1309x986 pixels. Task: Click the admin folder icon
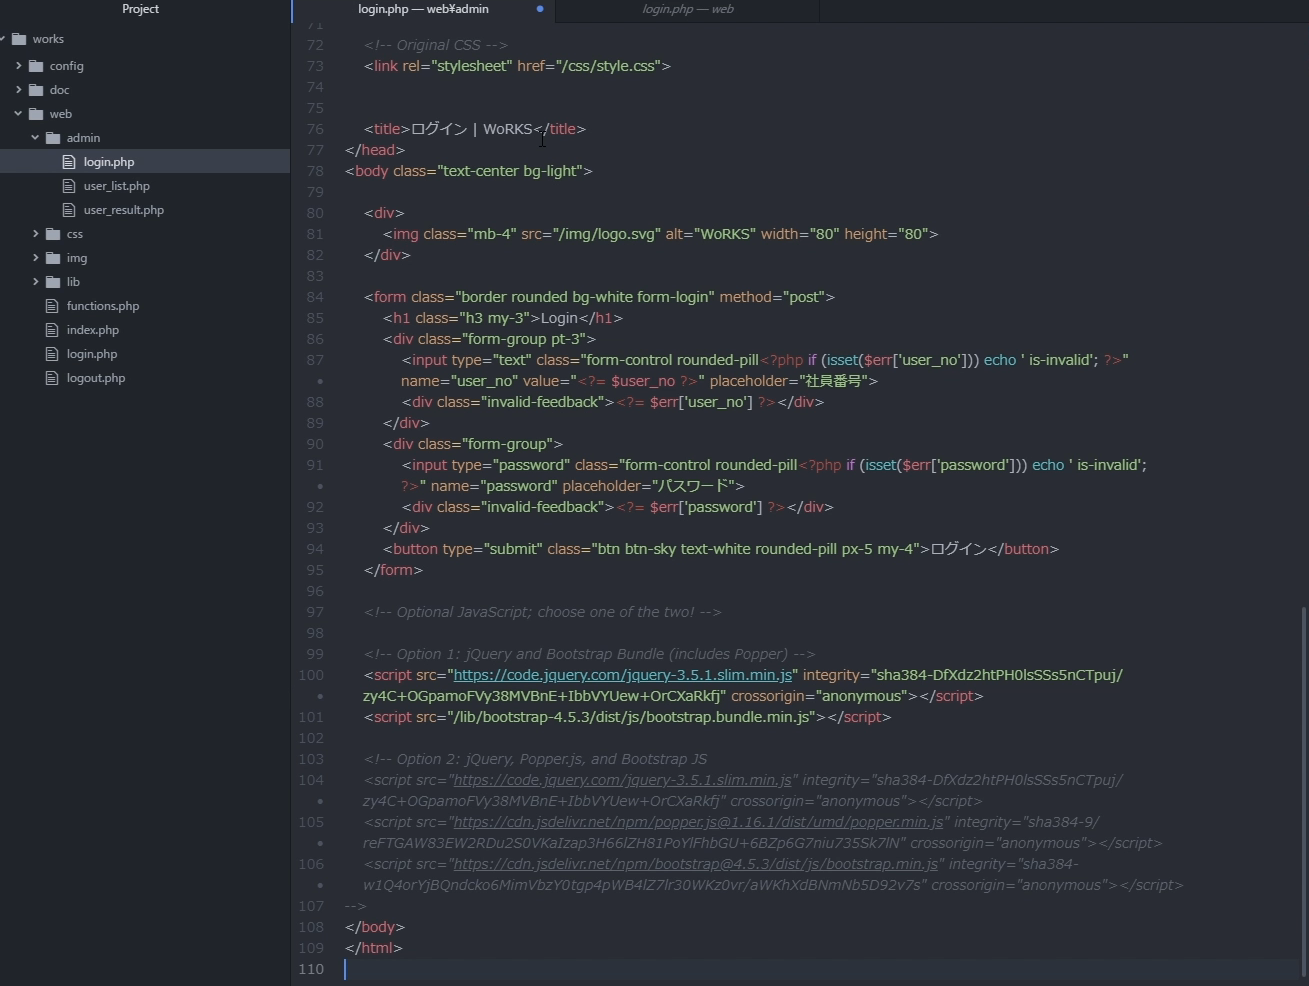click(x=53, y=138)
